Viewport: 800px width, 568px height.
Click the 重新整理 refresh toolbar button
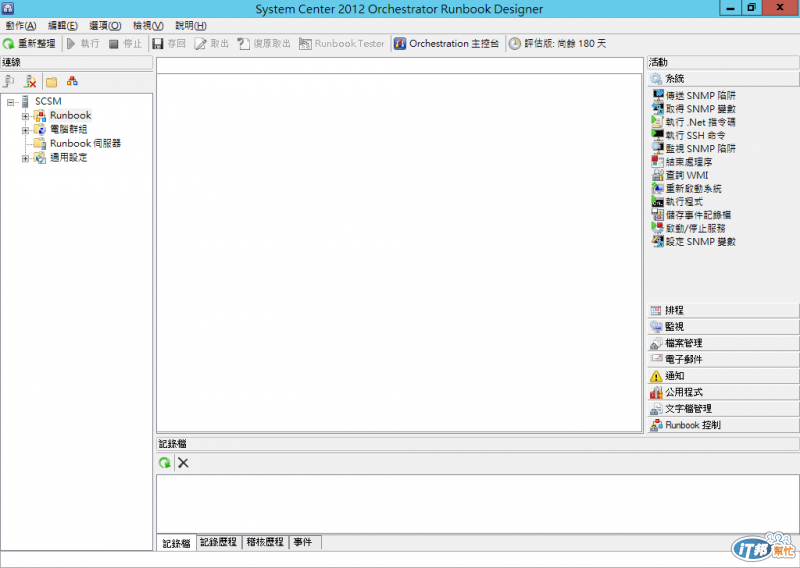pyautogui.click(x=29, y=44)
